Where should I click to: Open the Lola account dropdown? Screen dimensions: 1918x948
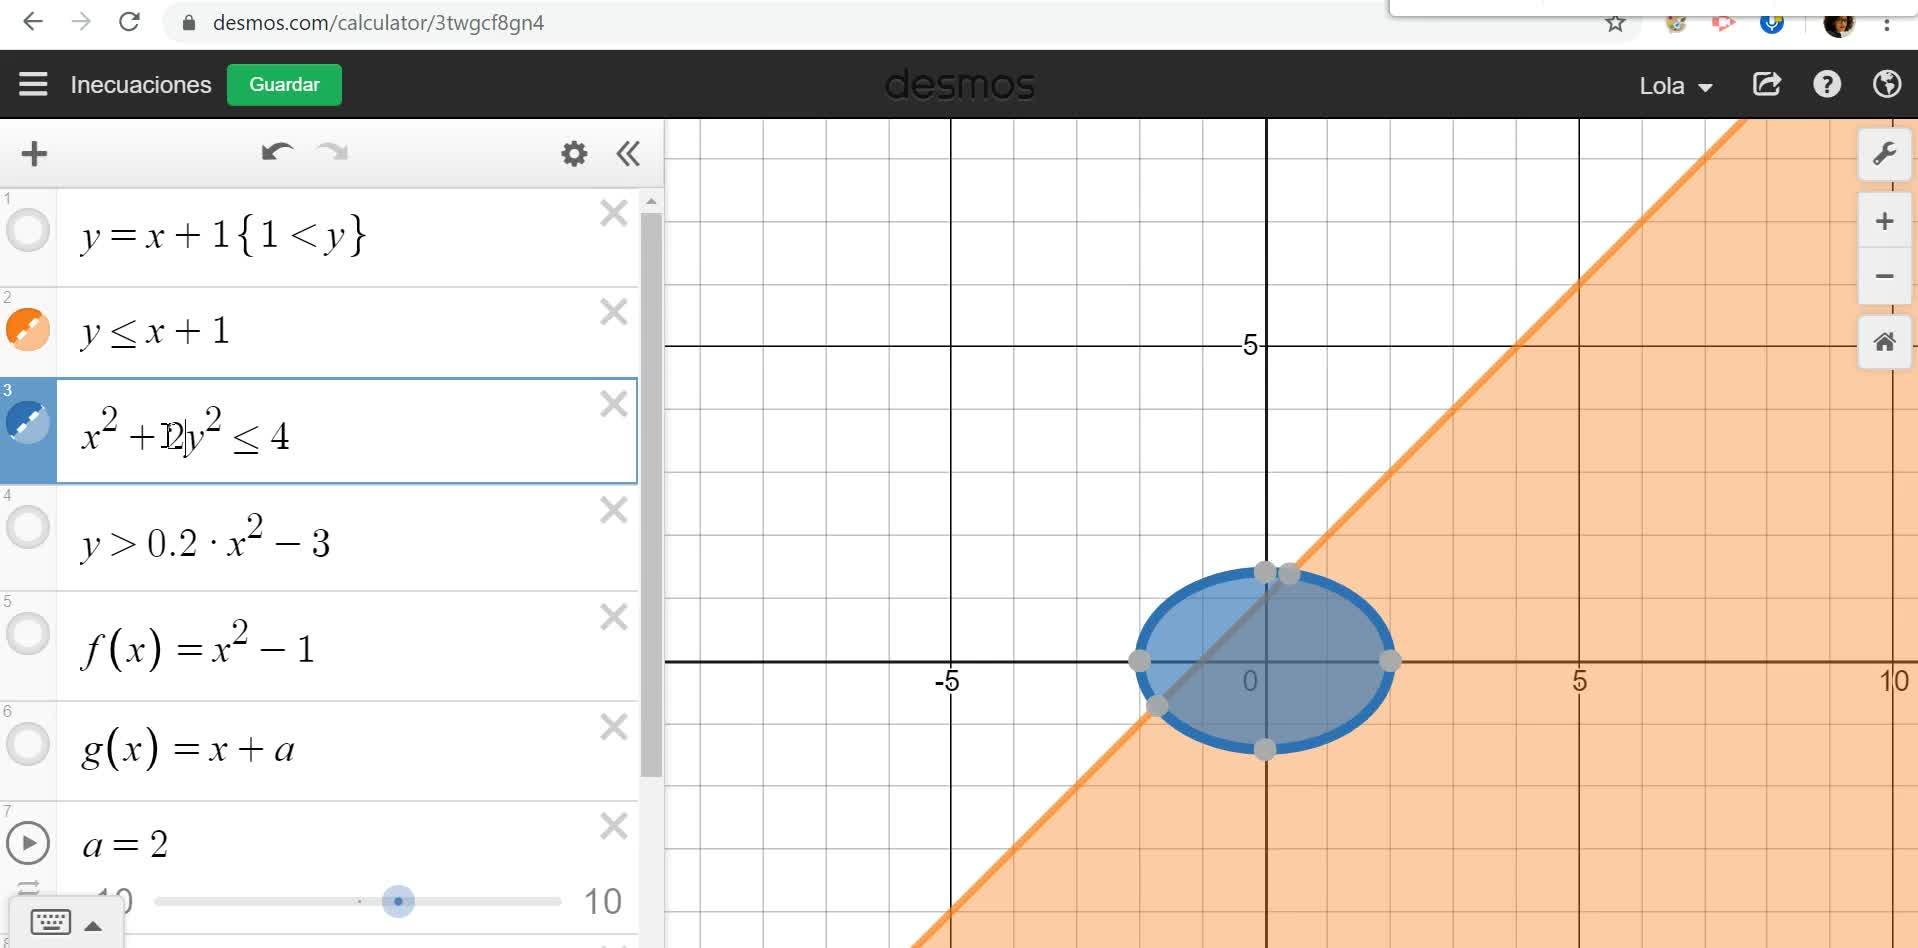click(x=1676, y=86)
